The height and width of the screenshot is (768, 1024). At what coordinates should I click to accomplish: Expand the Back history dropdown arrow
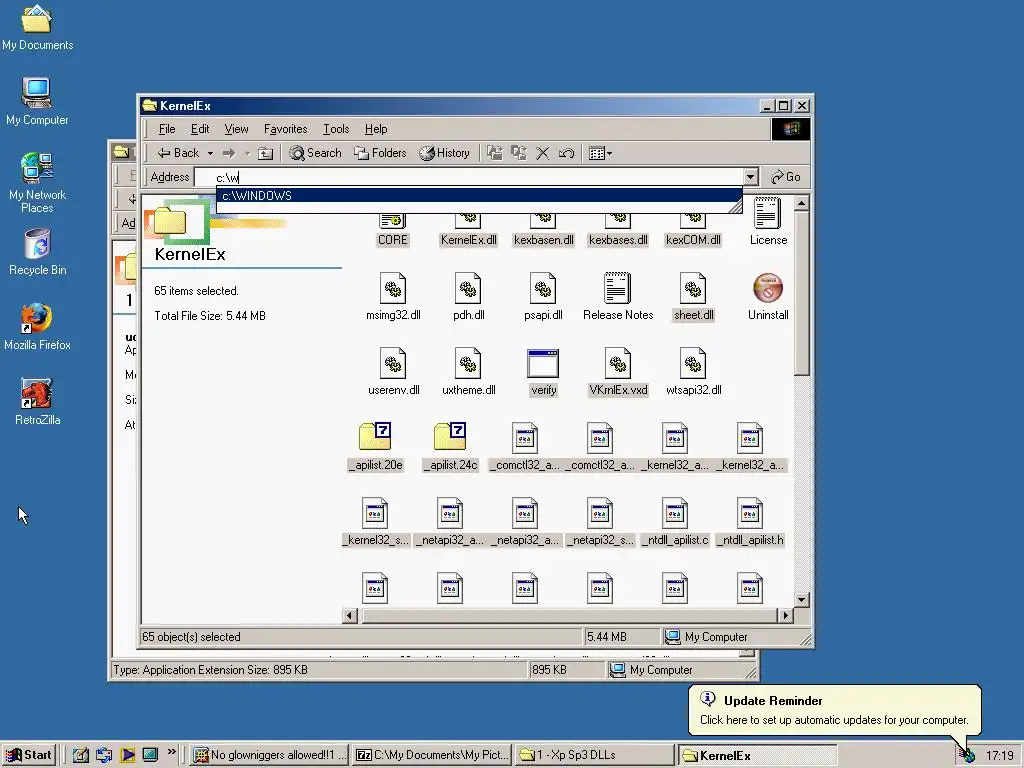click(210, 153)
